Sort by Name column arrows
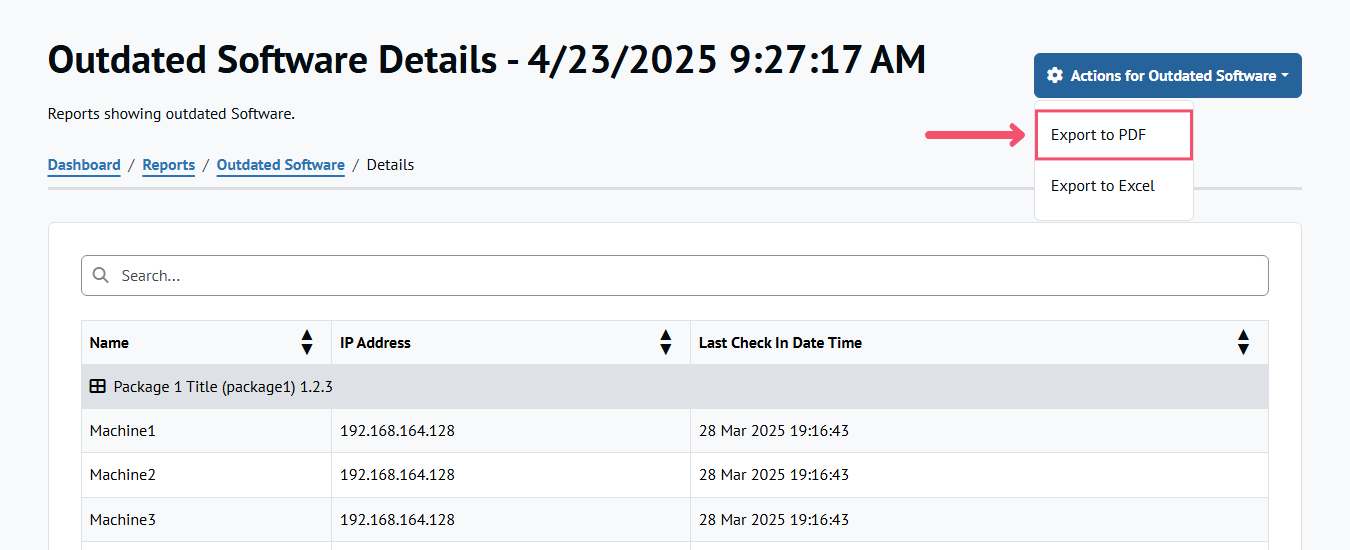This screenshot has width=1350, height=550. click(307, 342)
